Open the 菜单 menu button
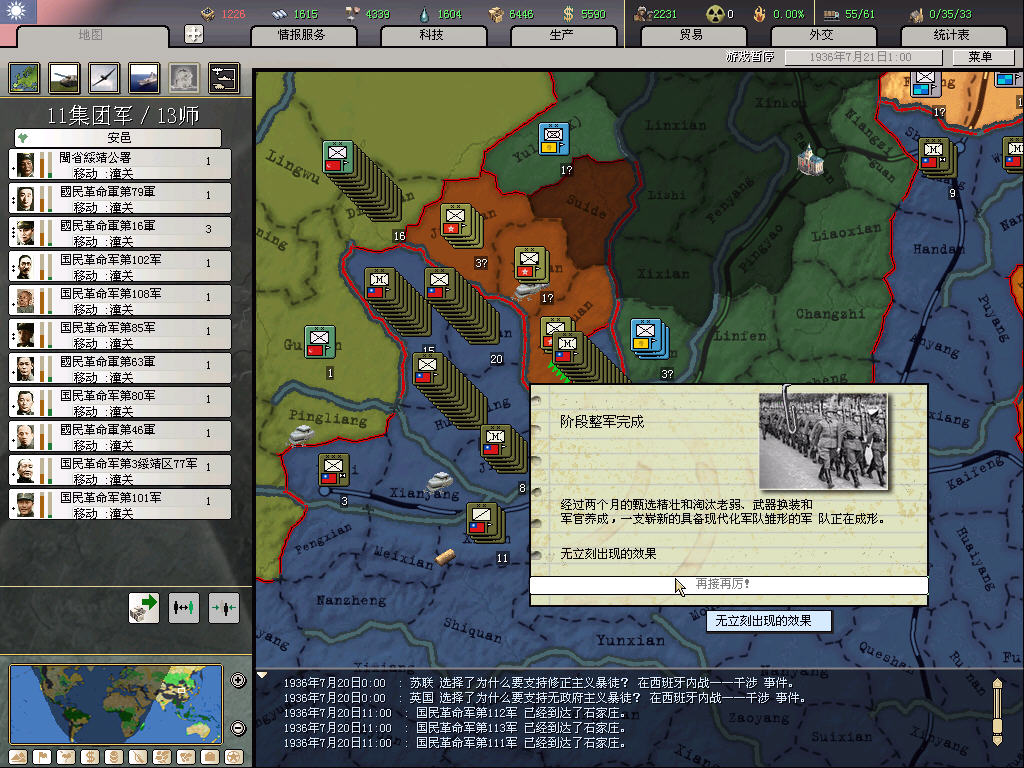Screen dimensions: 1024x768 click(x=980, y=57)
